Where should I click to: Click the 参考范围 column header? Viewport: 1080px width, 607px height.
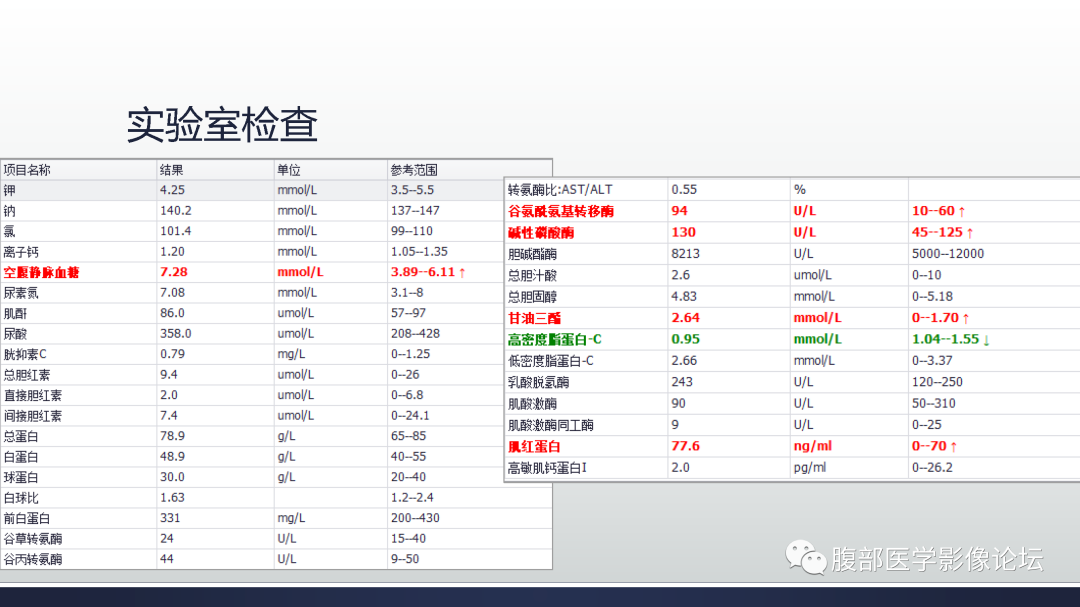(x=414, y=170)
